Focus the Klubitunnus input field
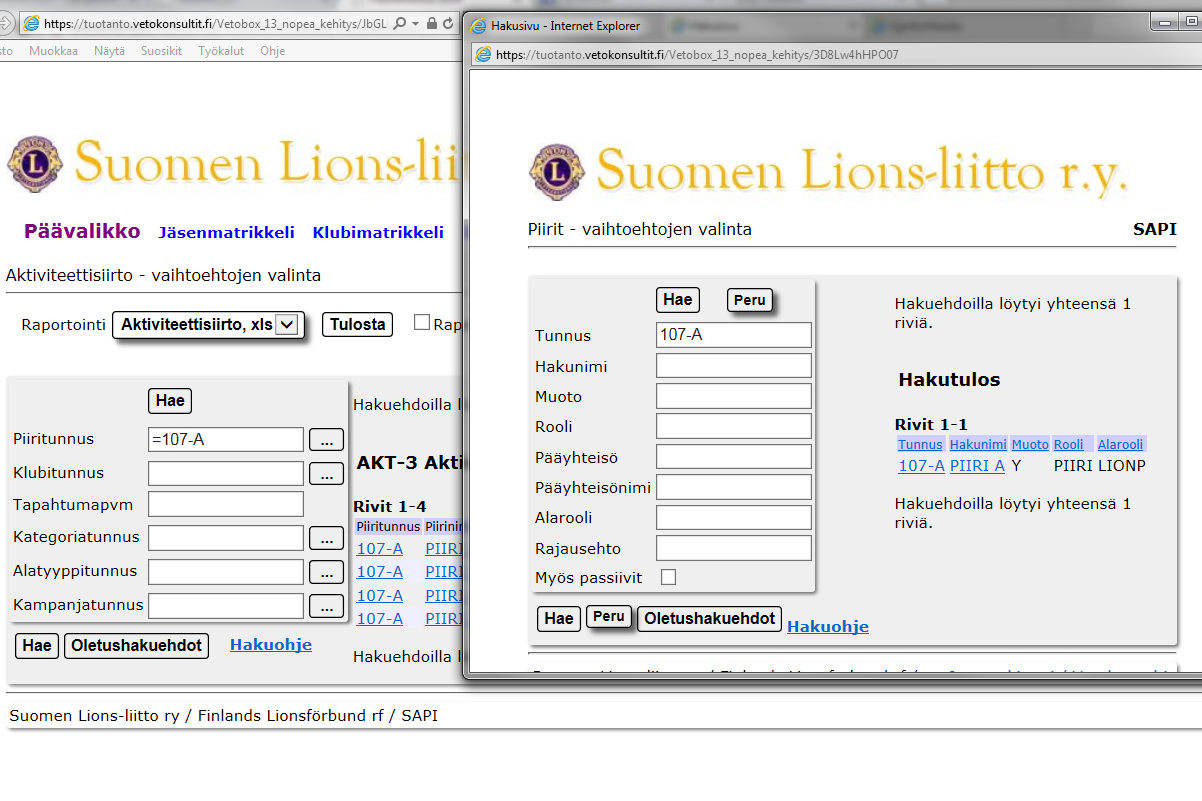The width and height of the screenshot is (1202, 801). pos(226,473)
